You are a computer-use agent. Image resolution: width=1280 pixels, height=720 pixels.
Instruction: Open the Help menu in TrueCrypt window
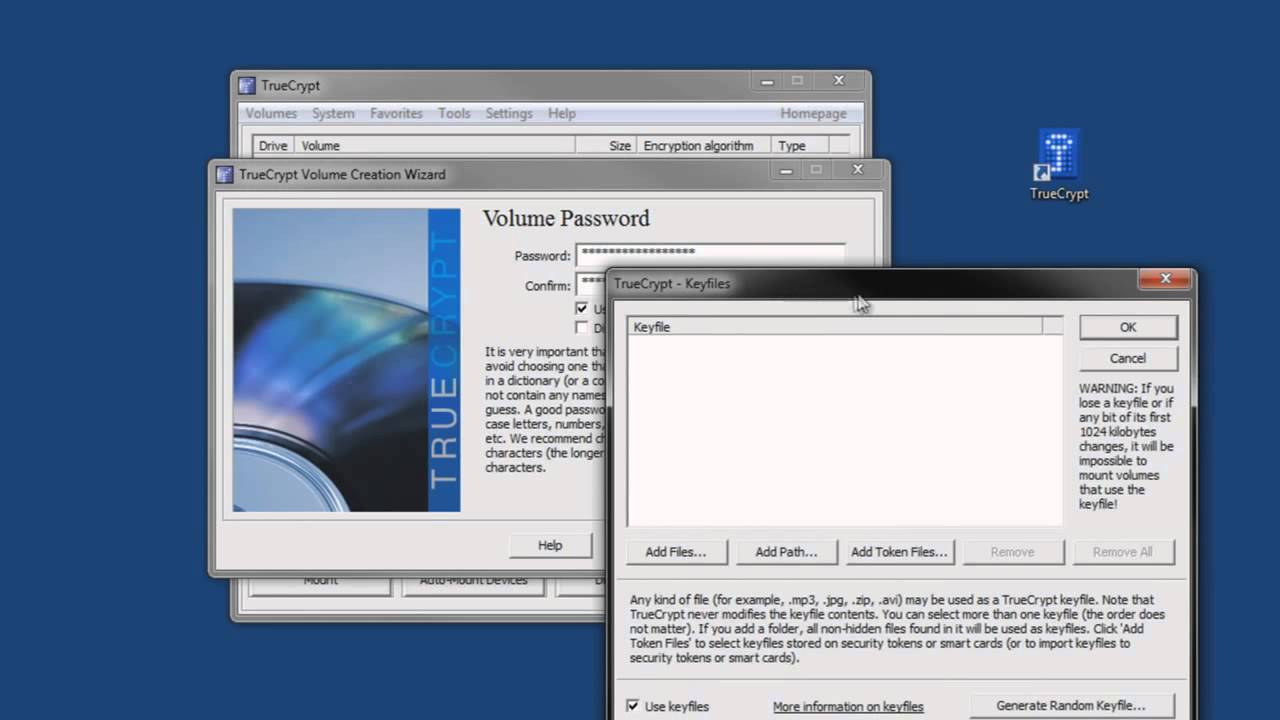562,114
